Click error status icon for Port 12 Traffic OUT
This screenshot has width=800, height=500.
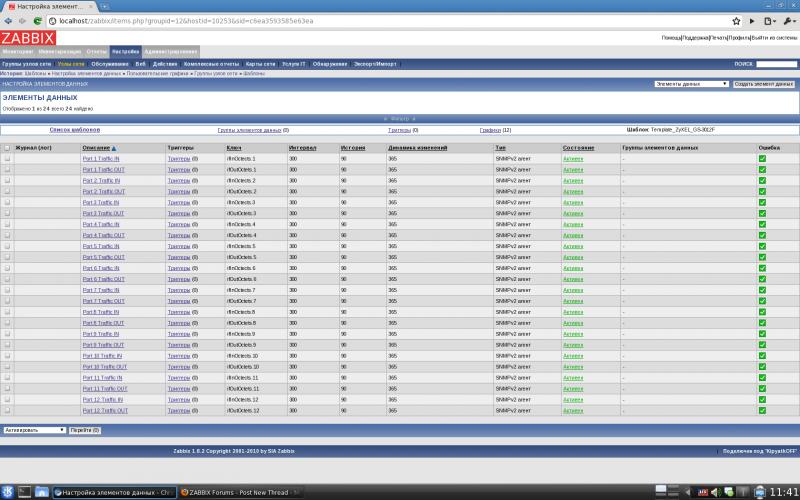tap(762, 410)
